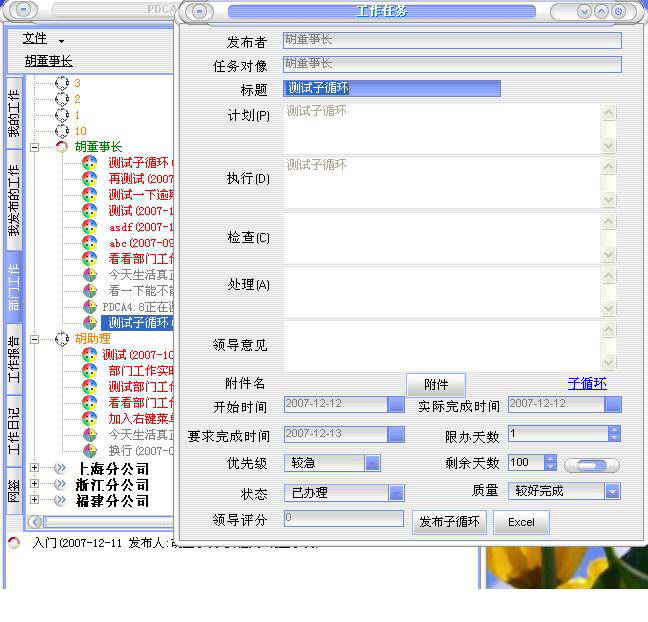The image size is (648, 622).
Task: Click the 限办天数 spinner arrows
Action: [614, 434]
